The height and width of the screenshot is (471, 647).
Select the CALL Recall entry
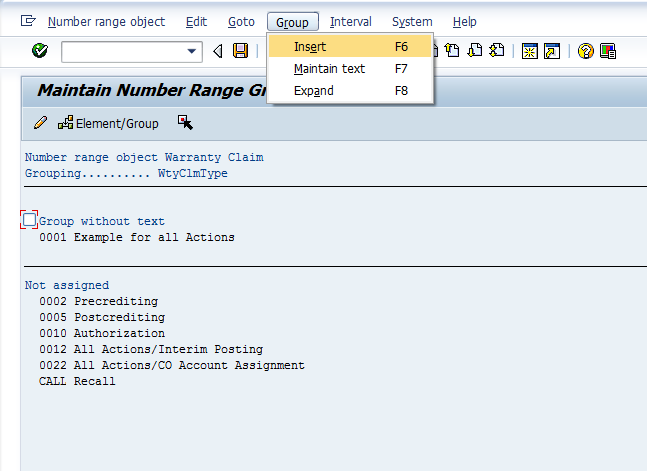pyautogui.click(x=77, y=381)
